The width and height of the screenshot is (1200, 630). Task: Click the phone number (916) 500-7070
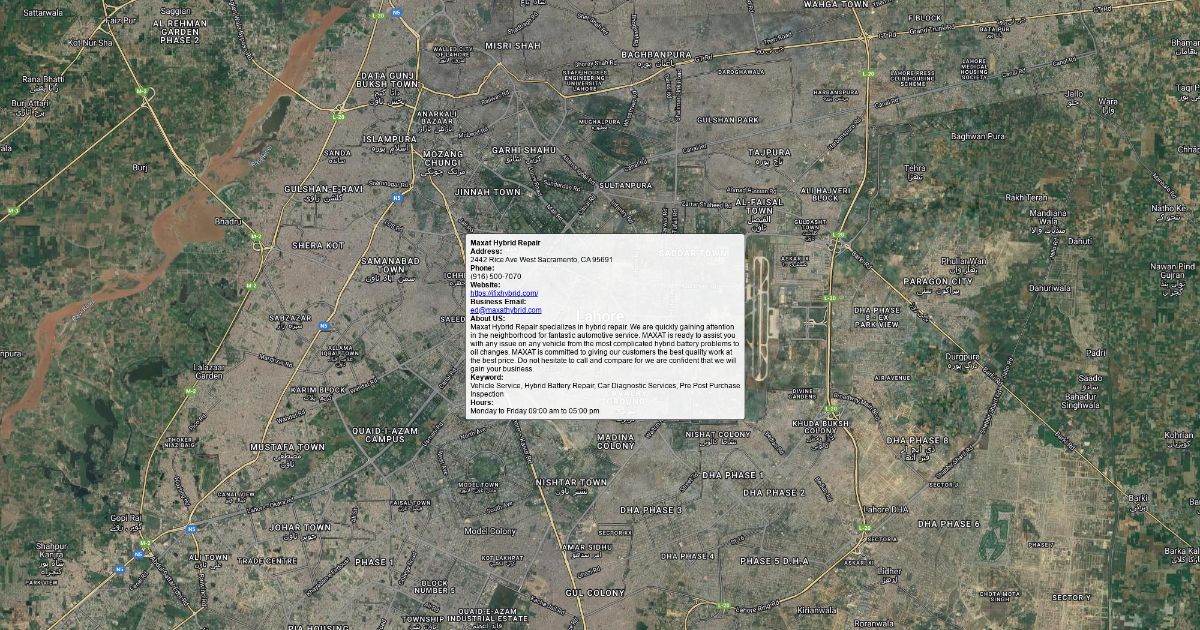click(495, 276)
